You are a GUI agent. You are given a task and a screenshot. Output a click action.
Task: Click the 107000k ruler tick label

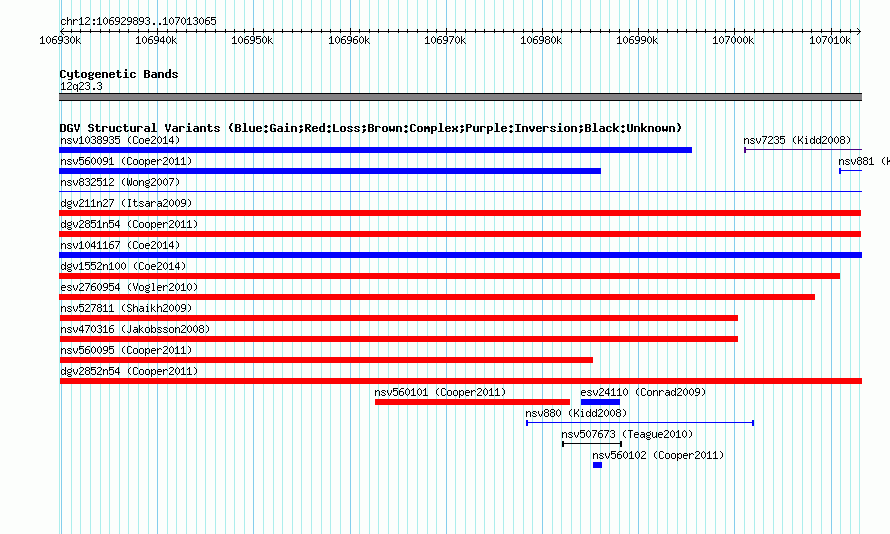click(733, 40)
